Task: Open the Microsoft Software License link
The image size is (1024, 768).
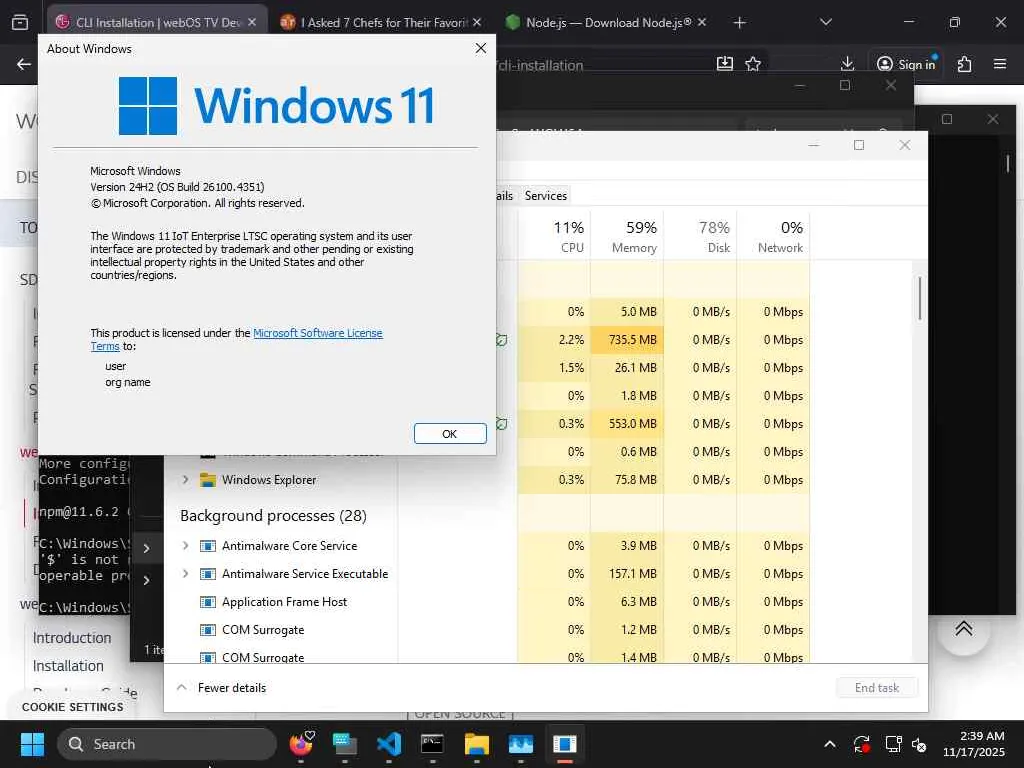Action: [x=317, y=333]
